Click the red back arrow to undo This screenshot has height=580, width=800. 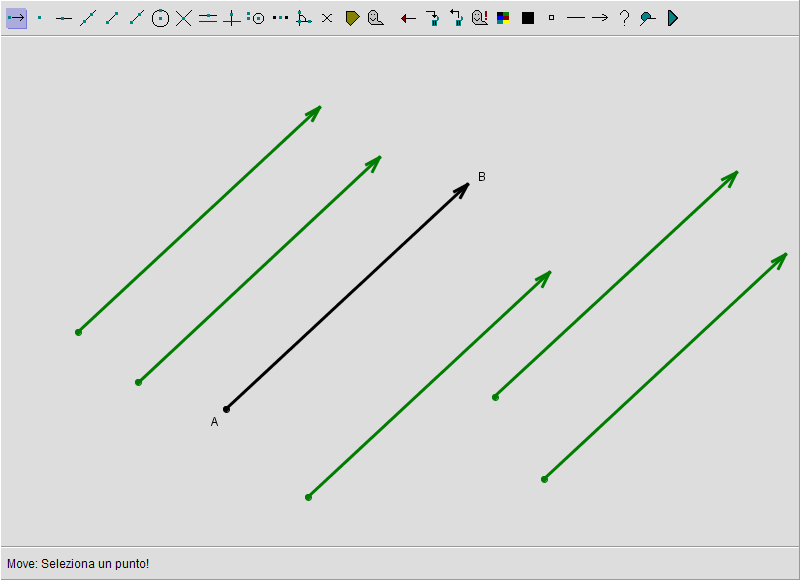[408, 19]
